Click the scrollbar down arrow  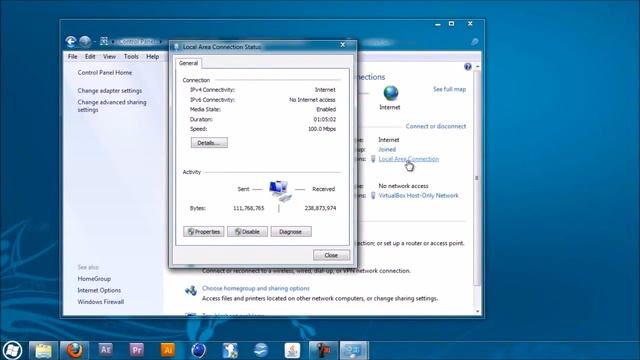[478, 311]
